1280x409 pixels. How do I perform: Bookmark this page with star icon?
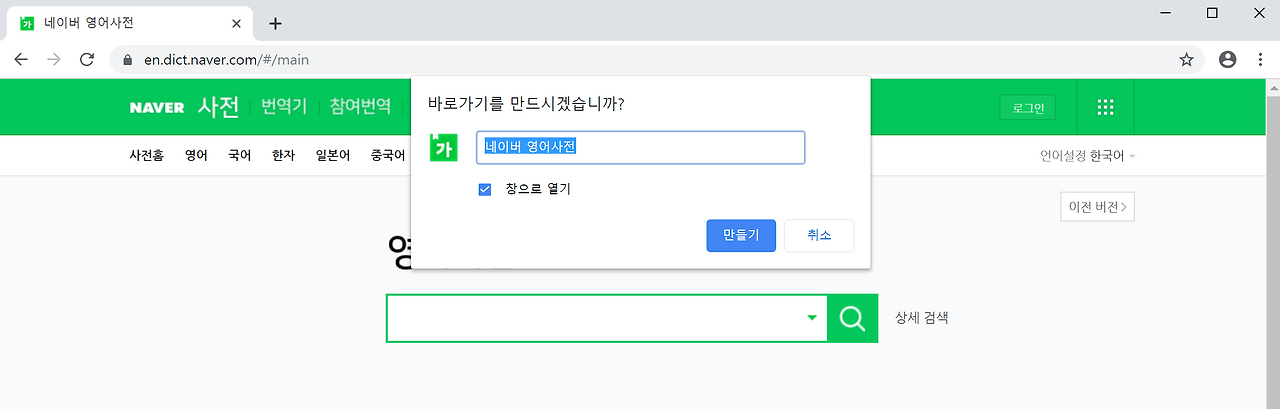pos(1187,60)
